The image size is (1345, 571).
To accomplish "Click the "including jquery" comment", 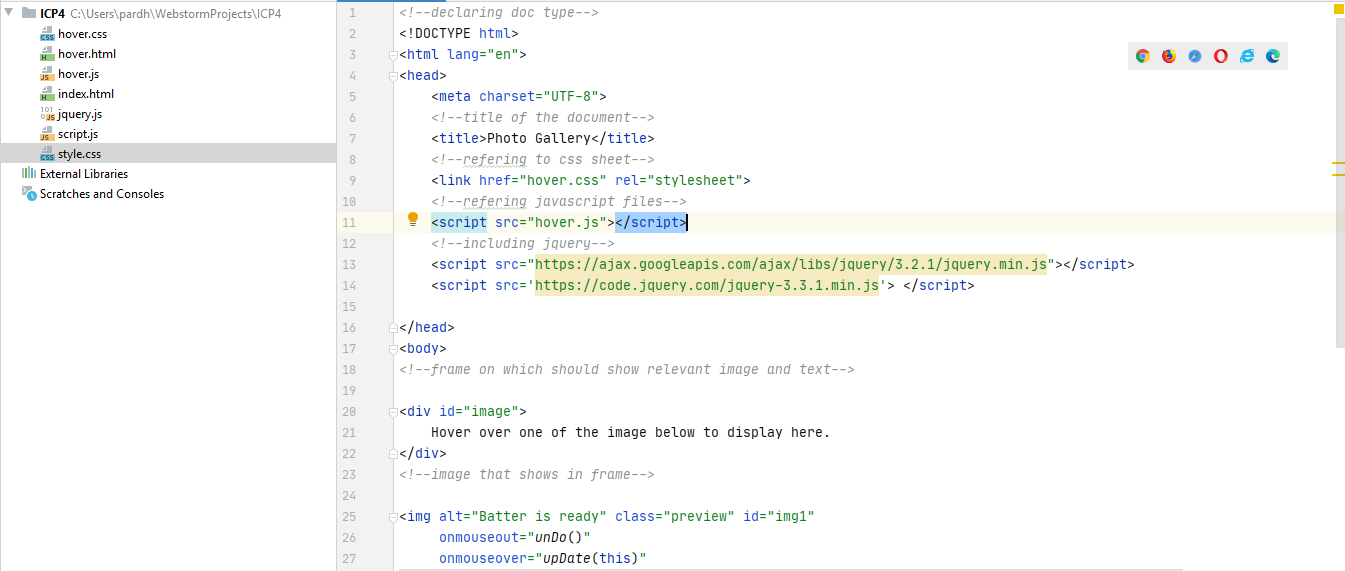I will point(523,243).
